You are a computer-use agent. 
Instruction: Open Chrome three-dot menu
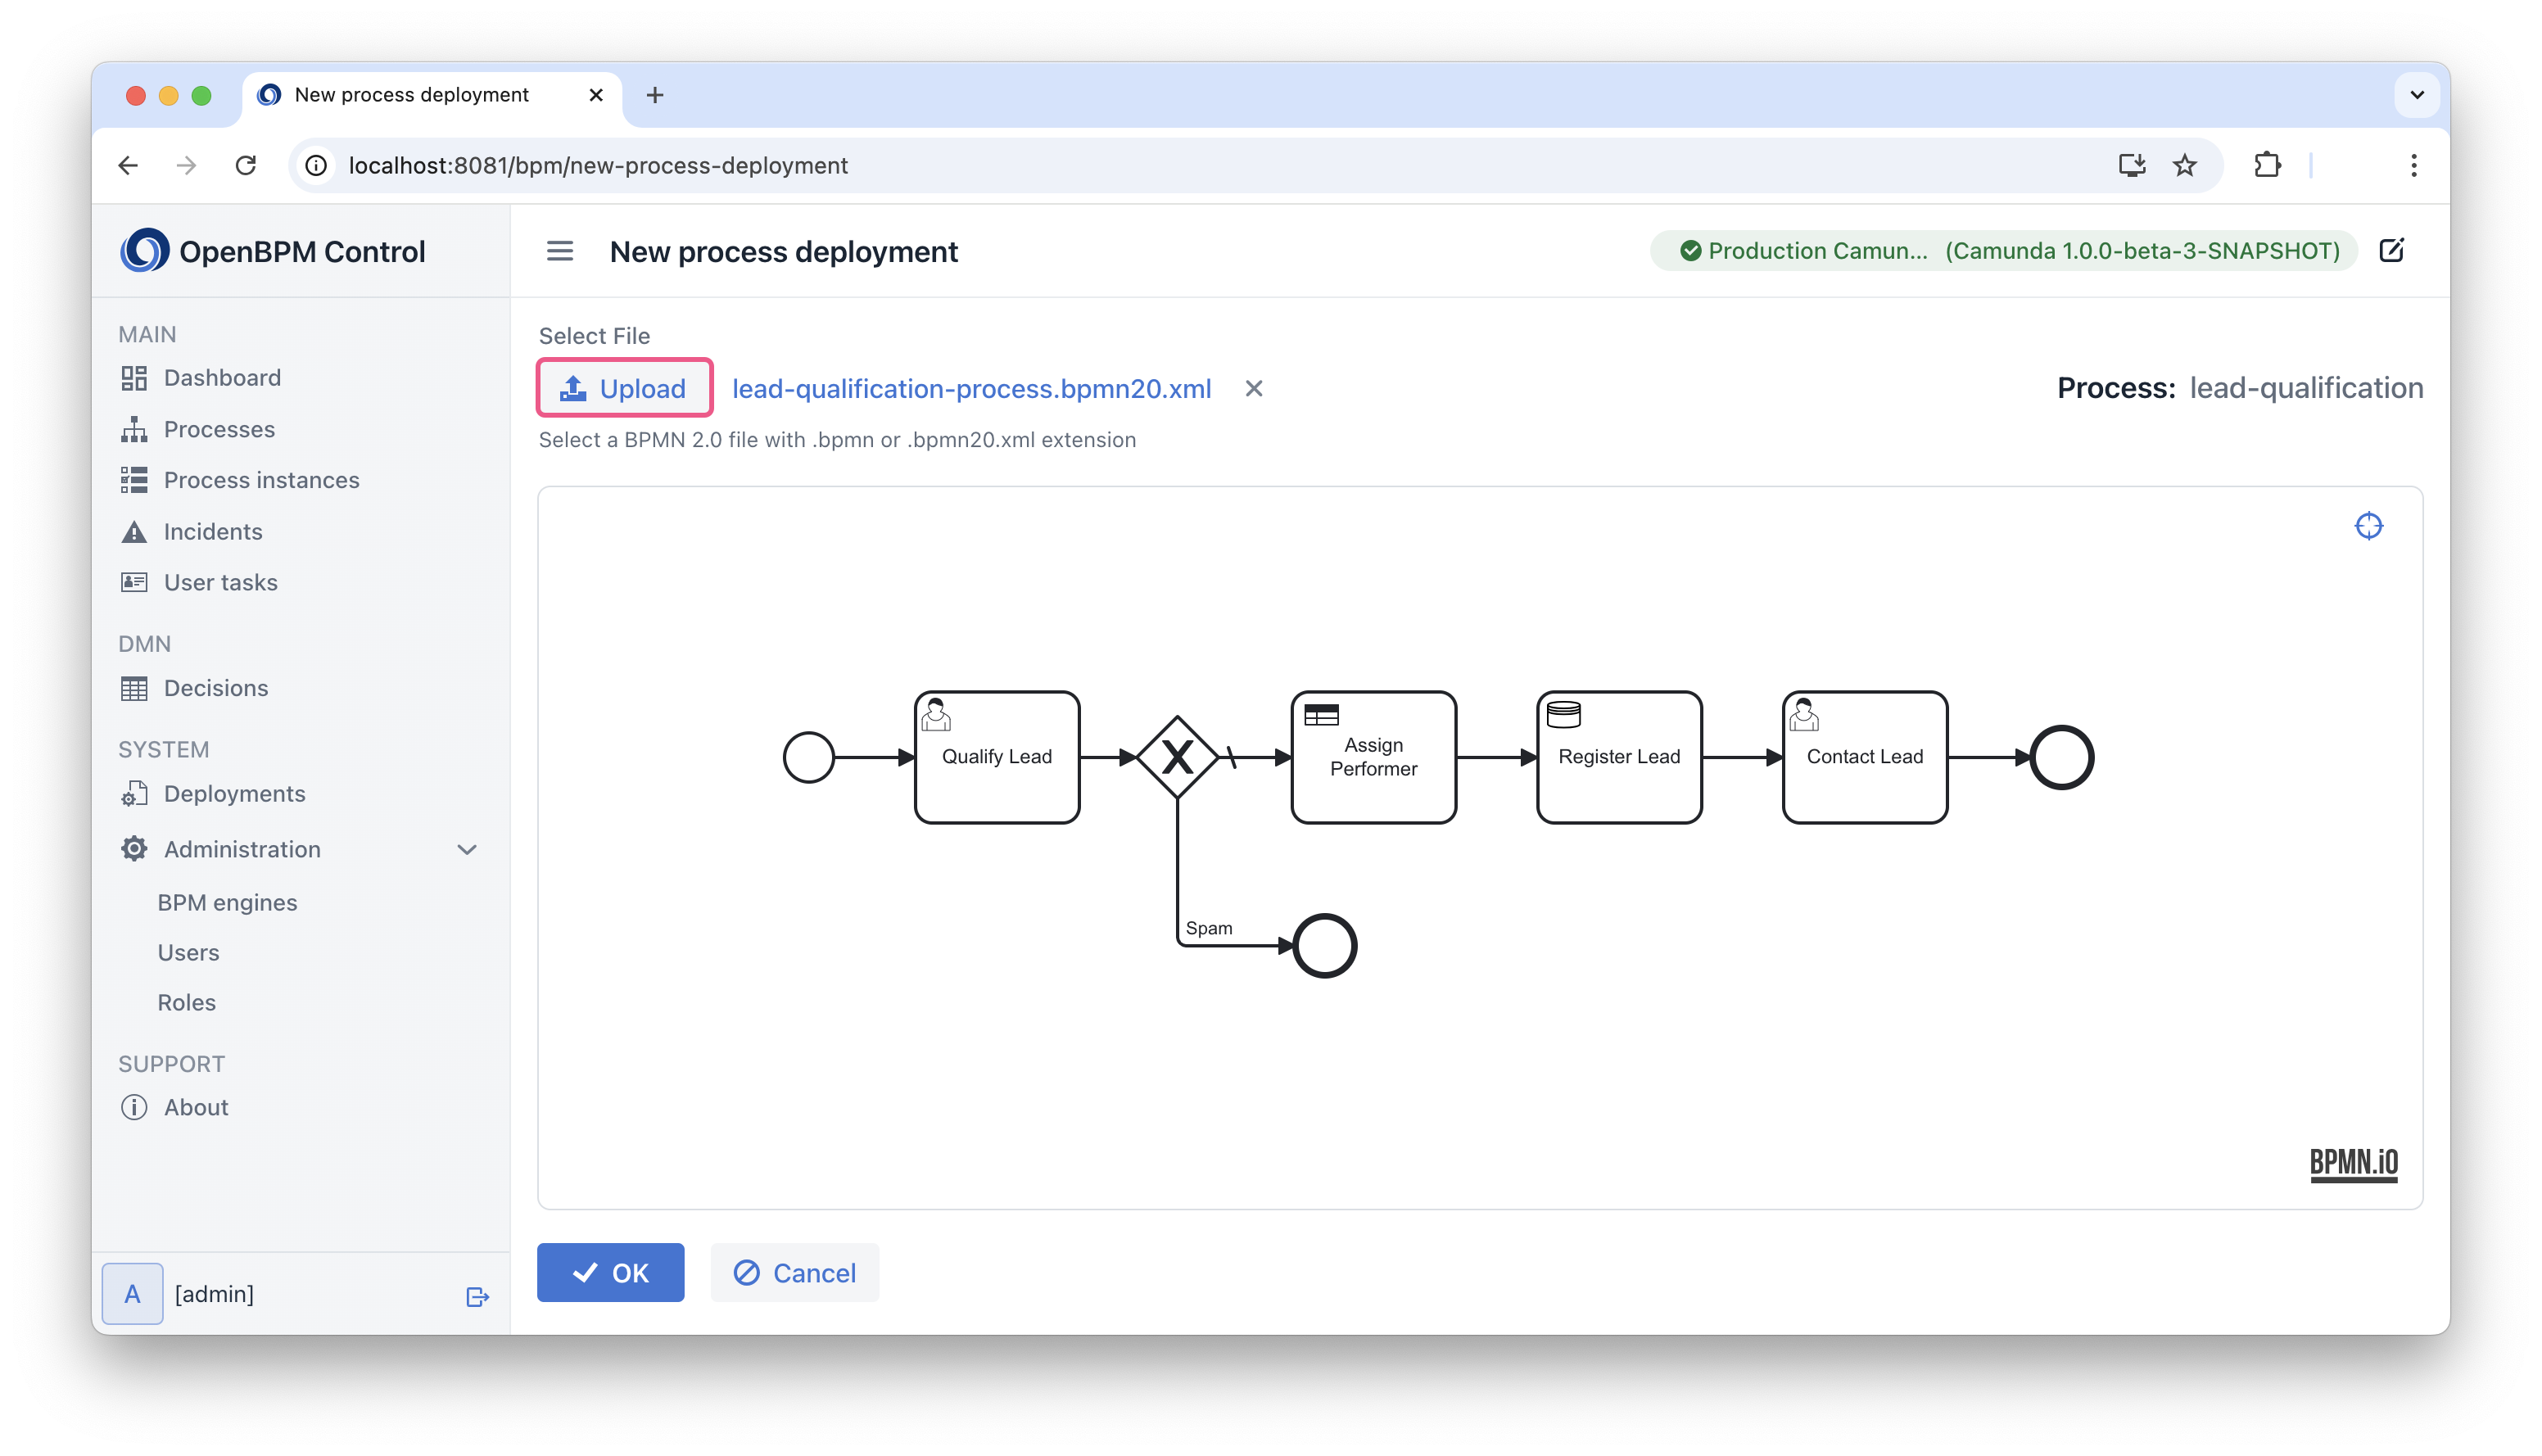pos(2413,165)
